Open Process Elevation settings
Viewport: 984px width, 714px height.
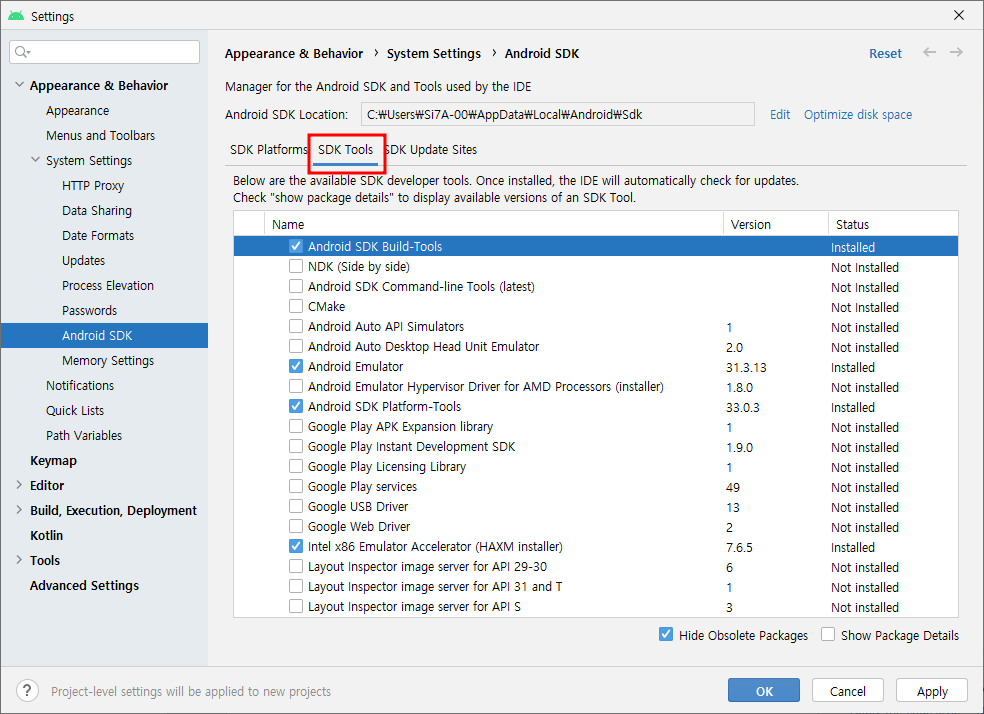(108, 285)
